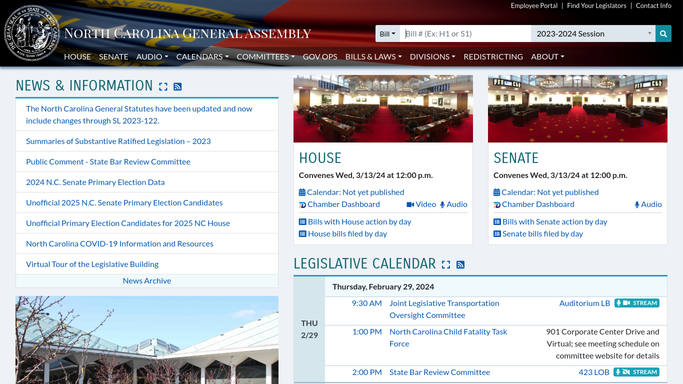683x384 pixels.
Task: Click the North Carolina state seal logo
Action: click(31, 33)
